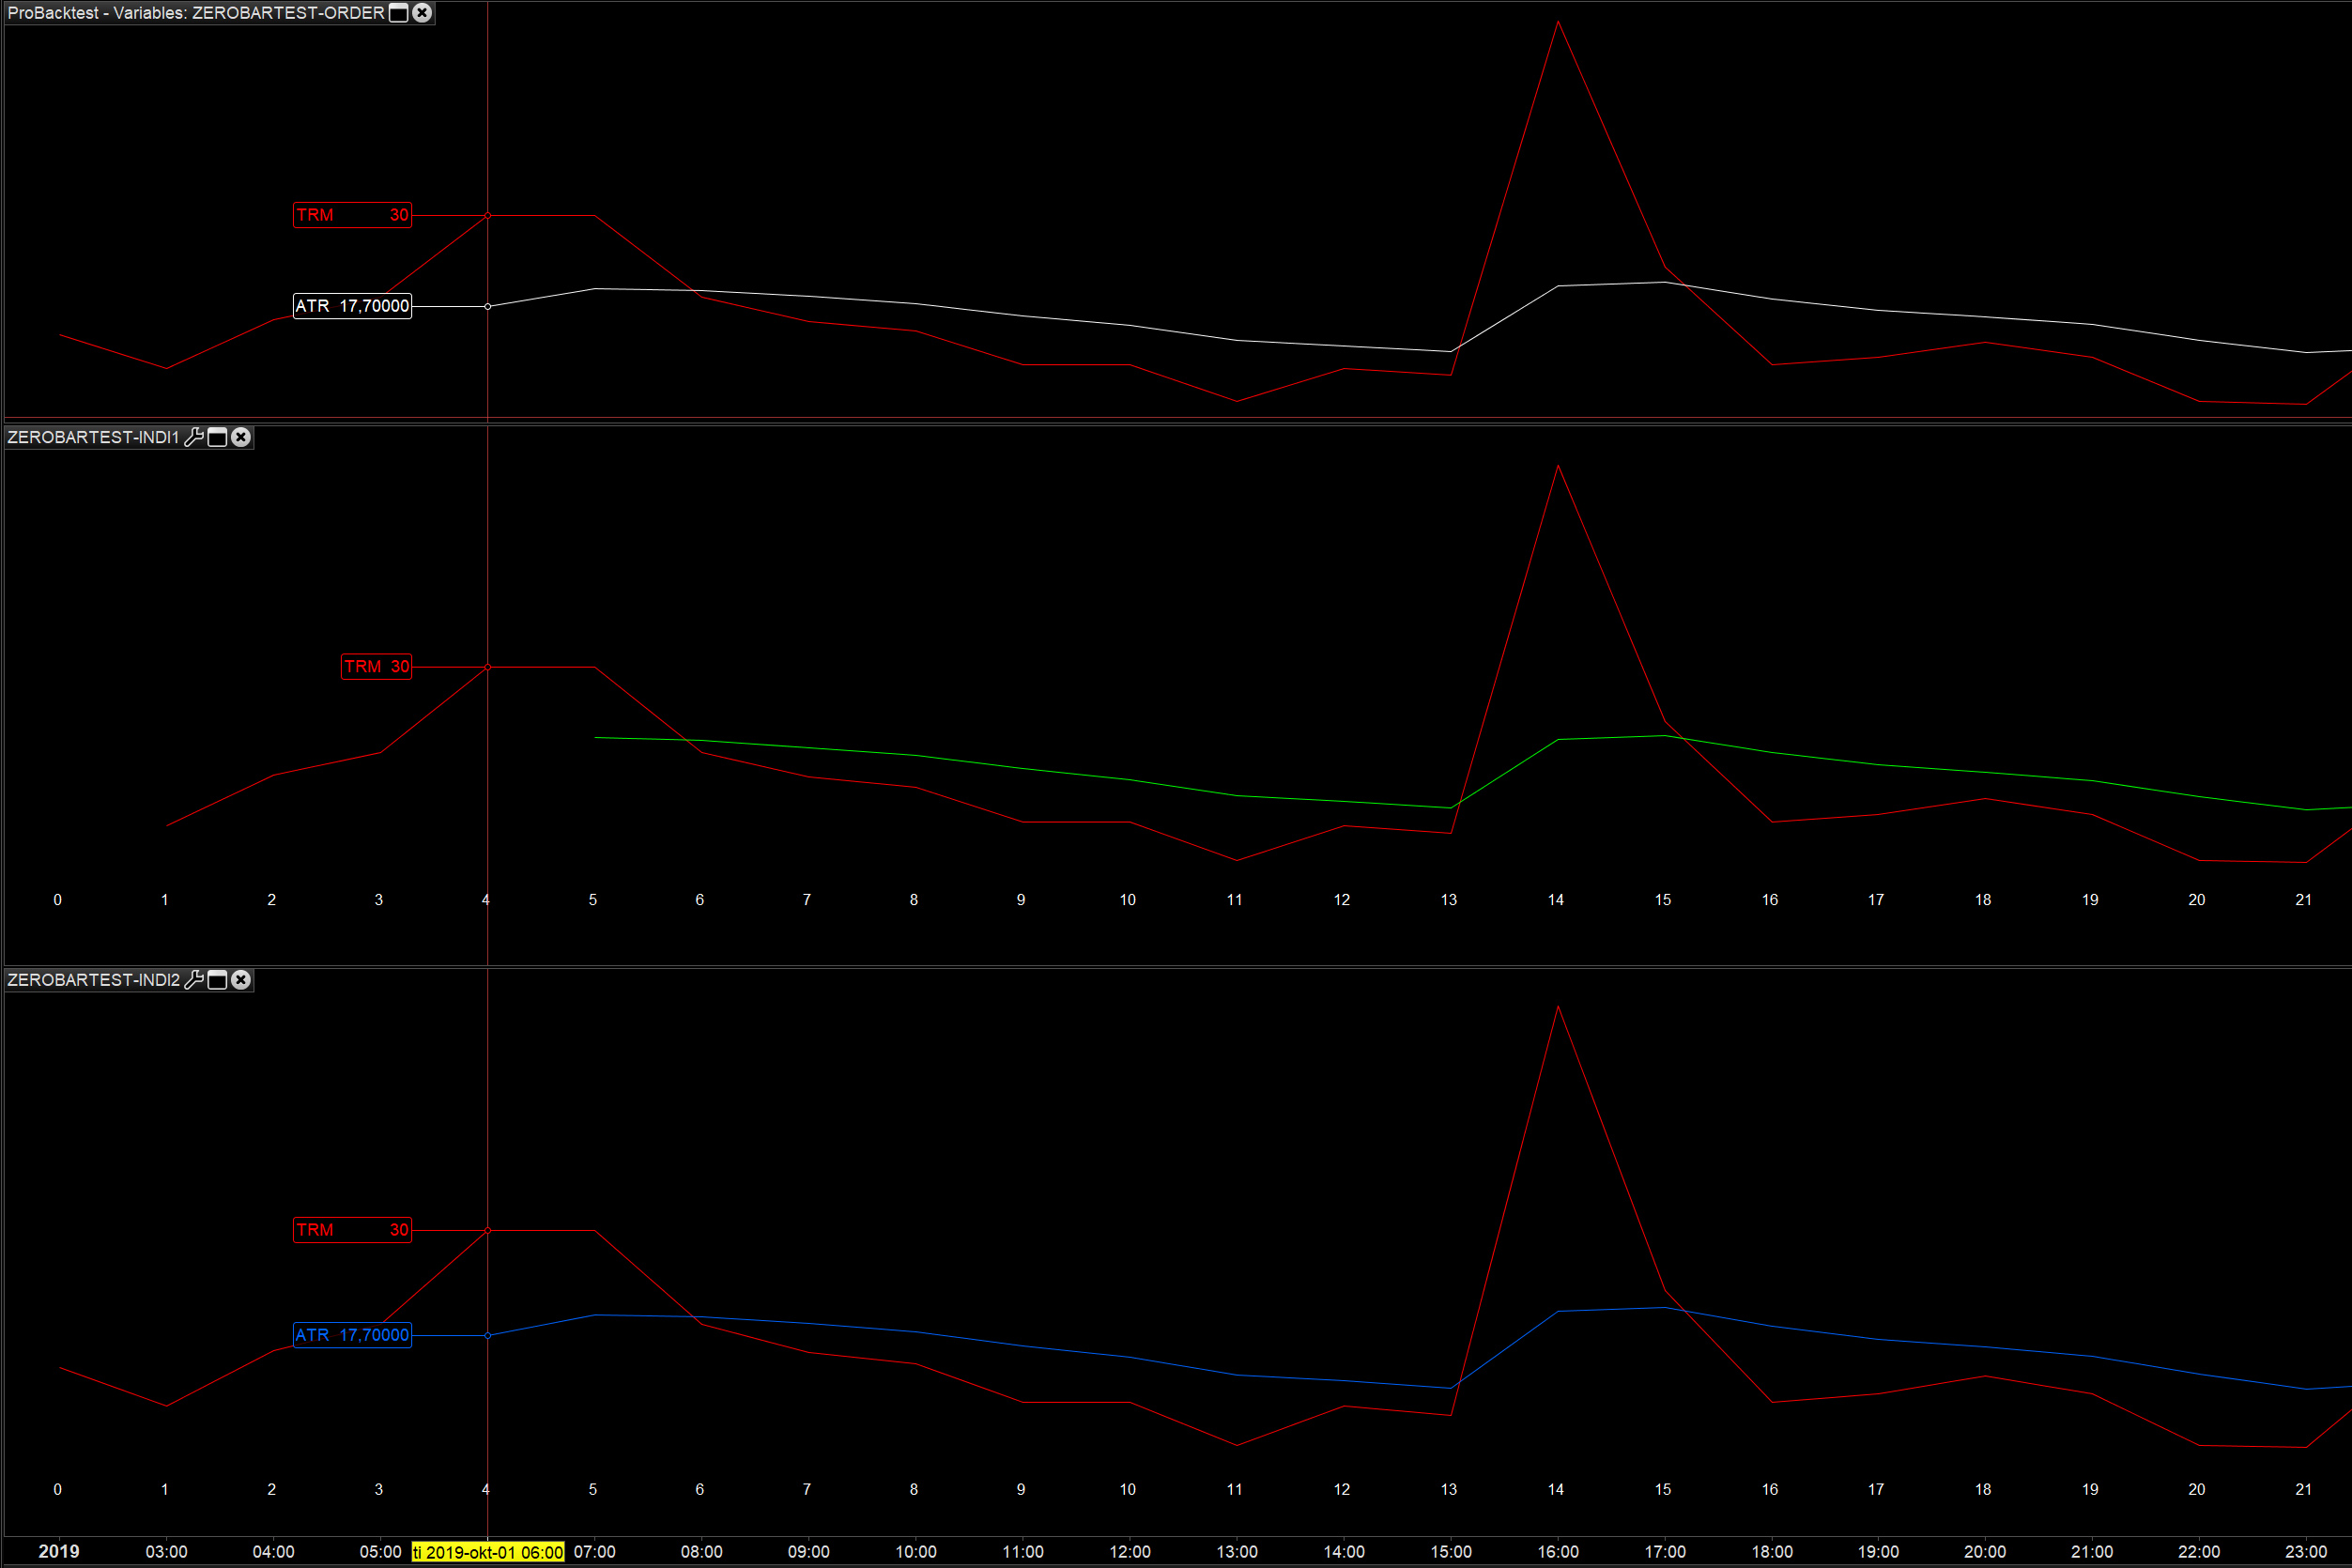Click the 2019 year label on time axis
The height and width of the screenshot is (1568, 2352).
point(58,1551)
